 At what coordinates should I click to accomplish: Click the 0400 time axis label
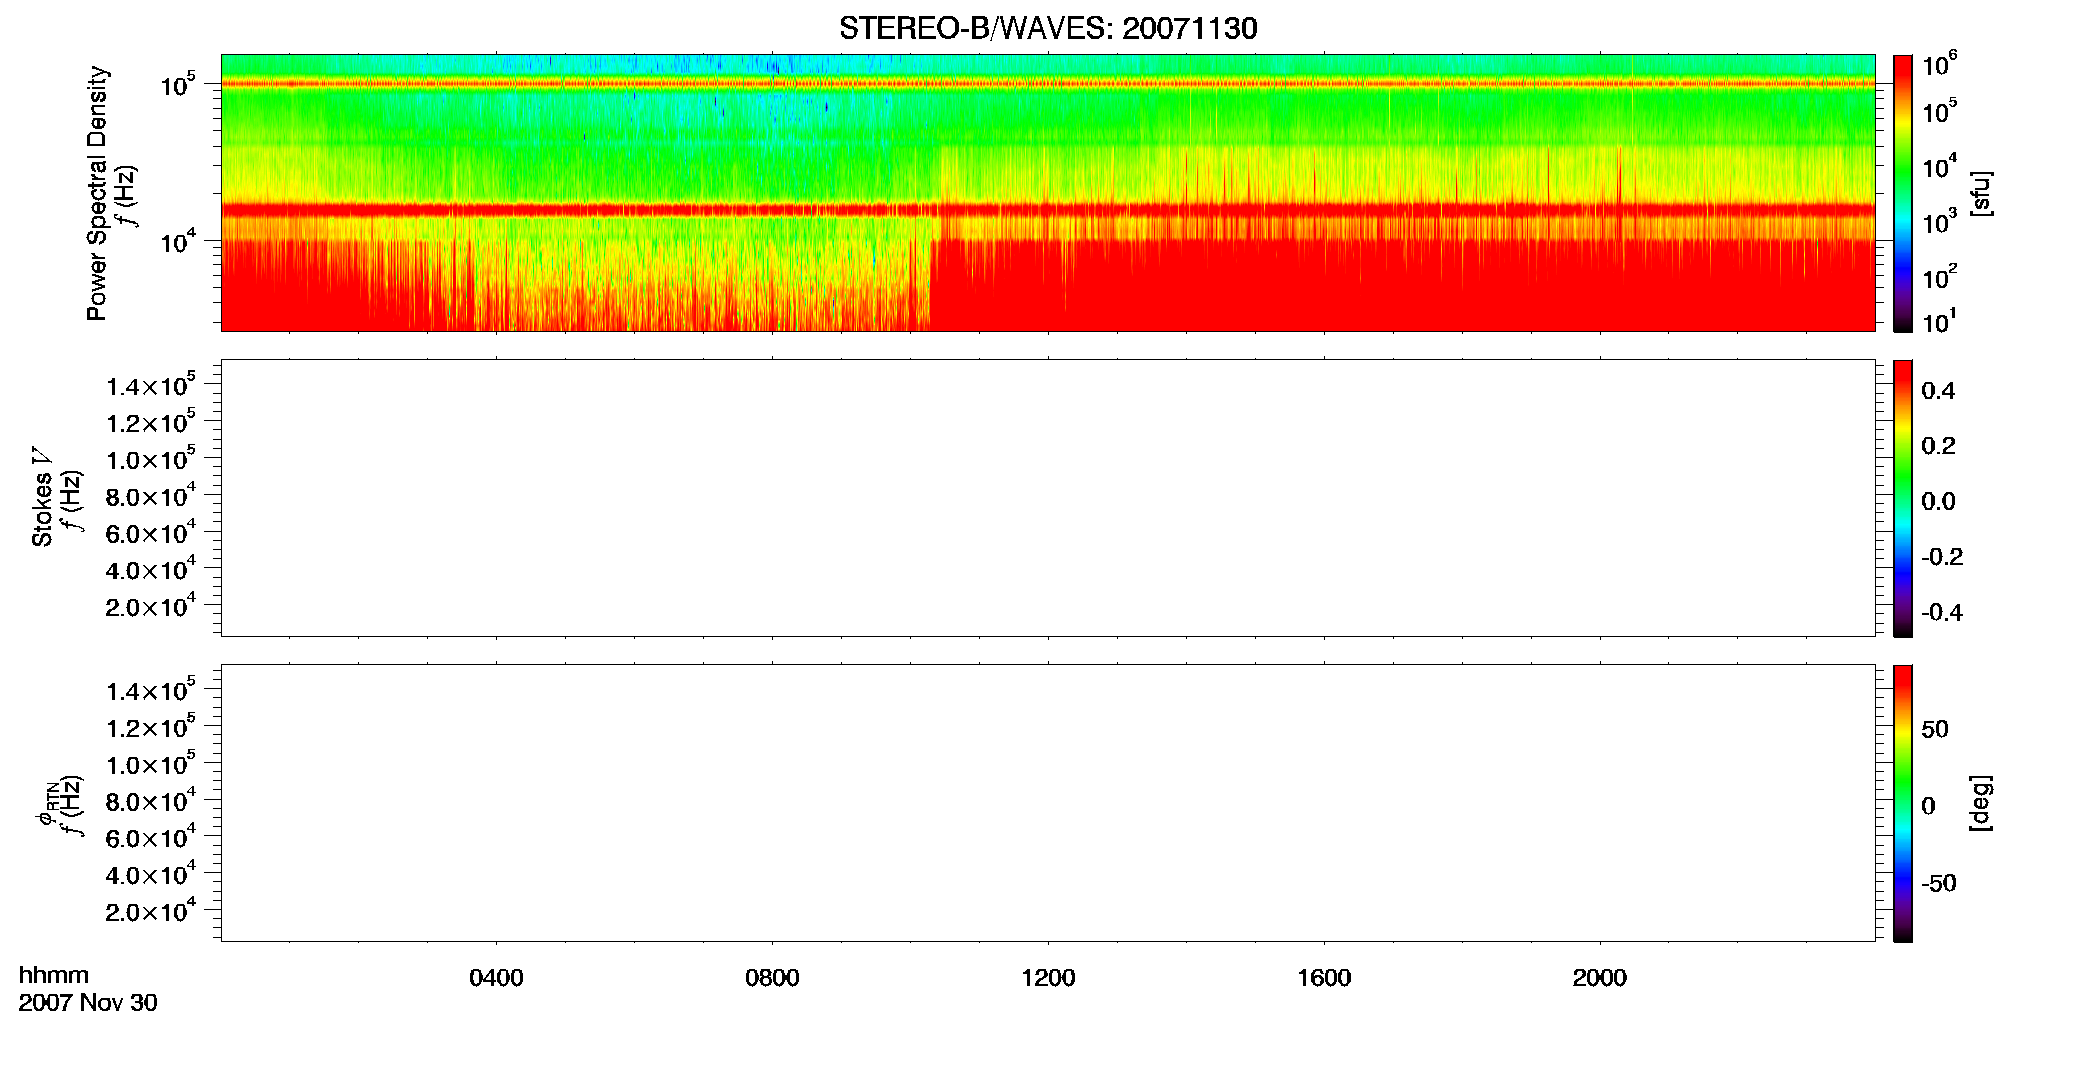pos(496,978)
